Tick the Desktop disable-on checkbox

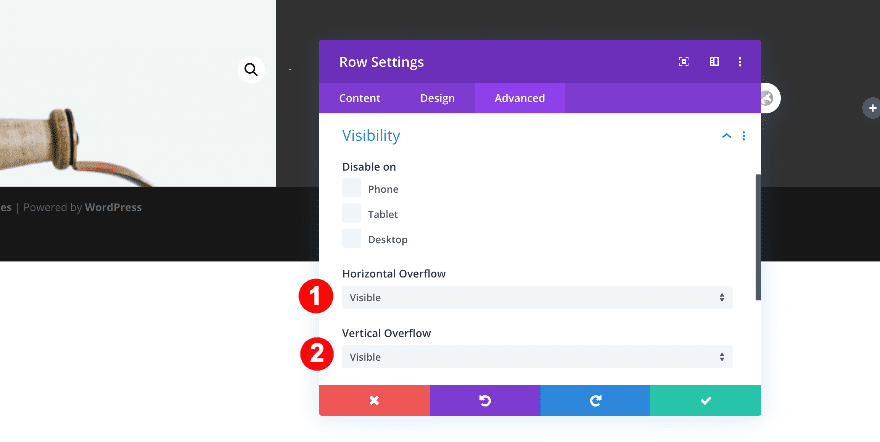pyautogui.click(x=352, y=238)
